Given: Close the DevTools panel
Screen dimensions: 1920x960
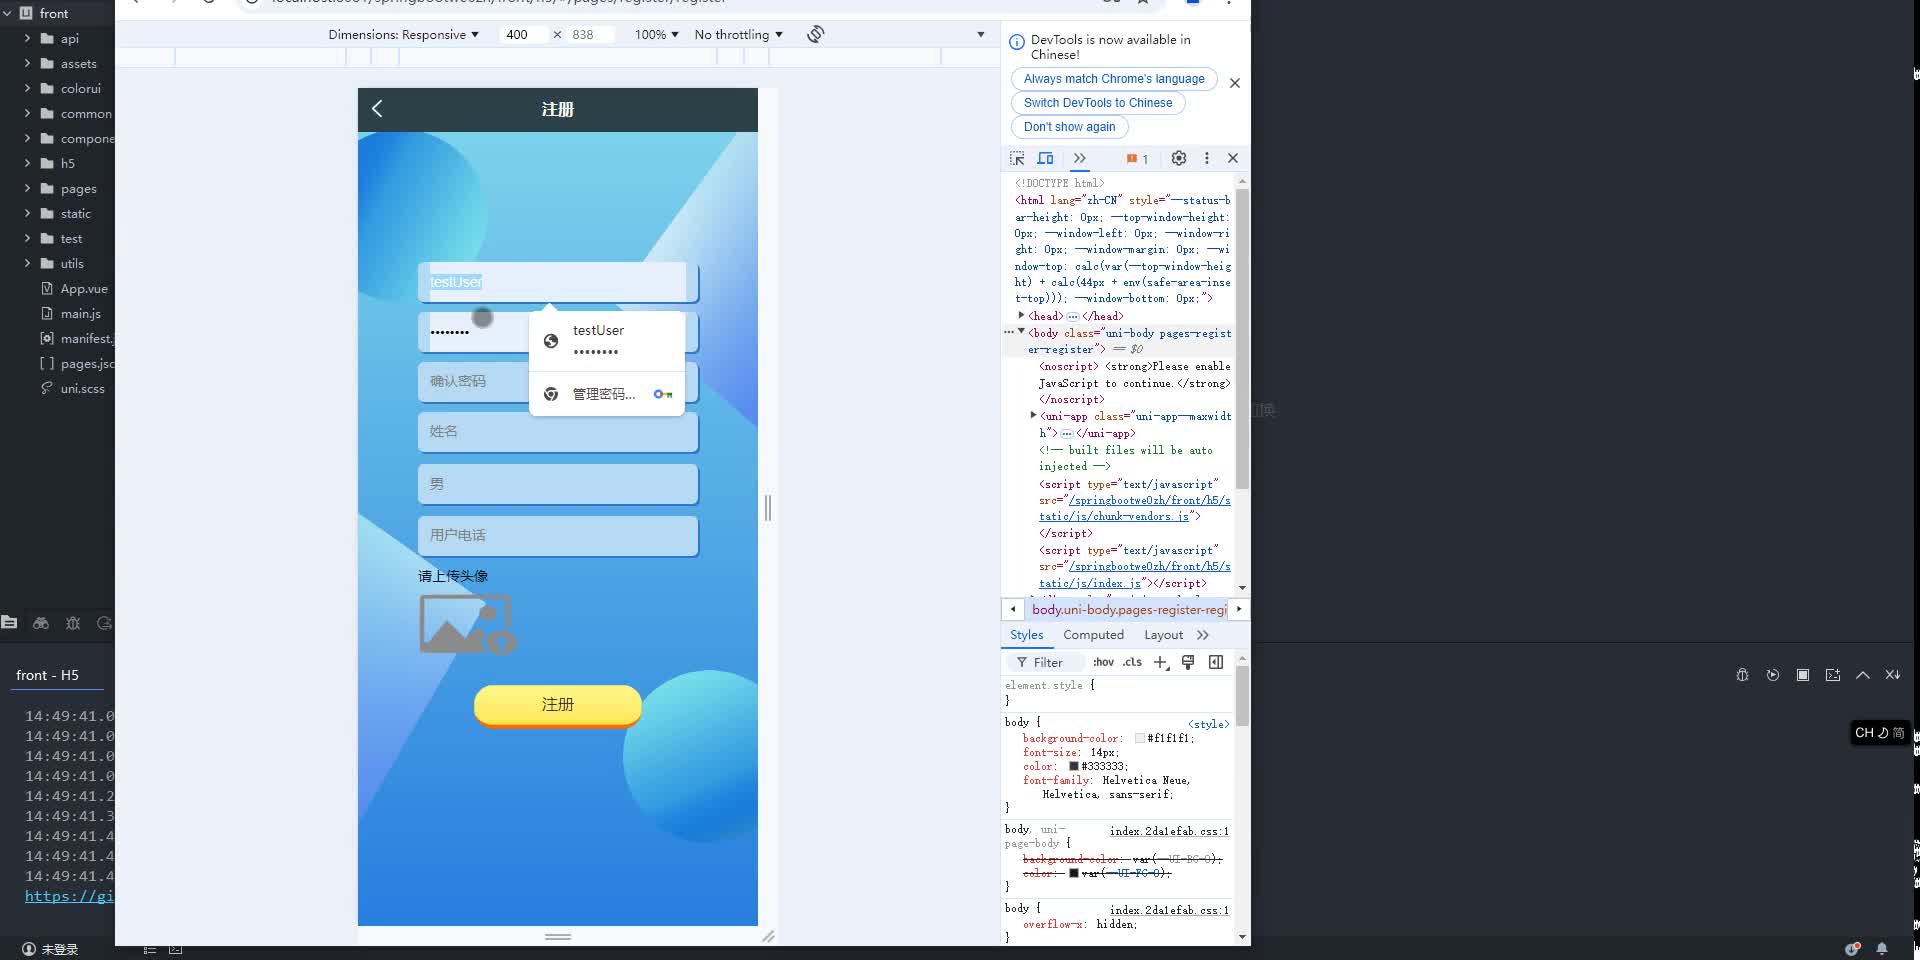Looking at the screenshot, I should (x=1233, y=158).
